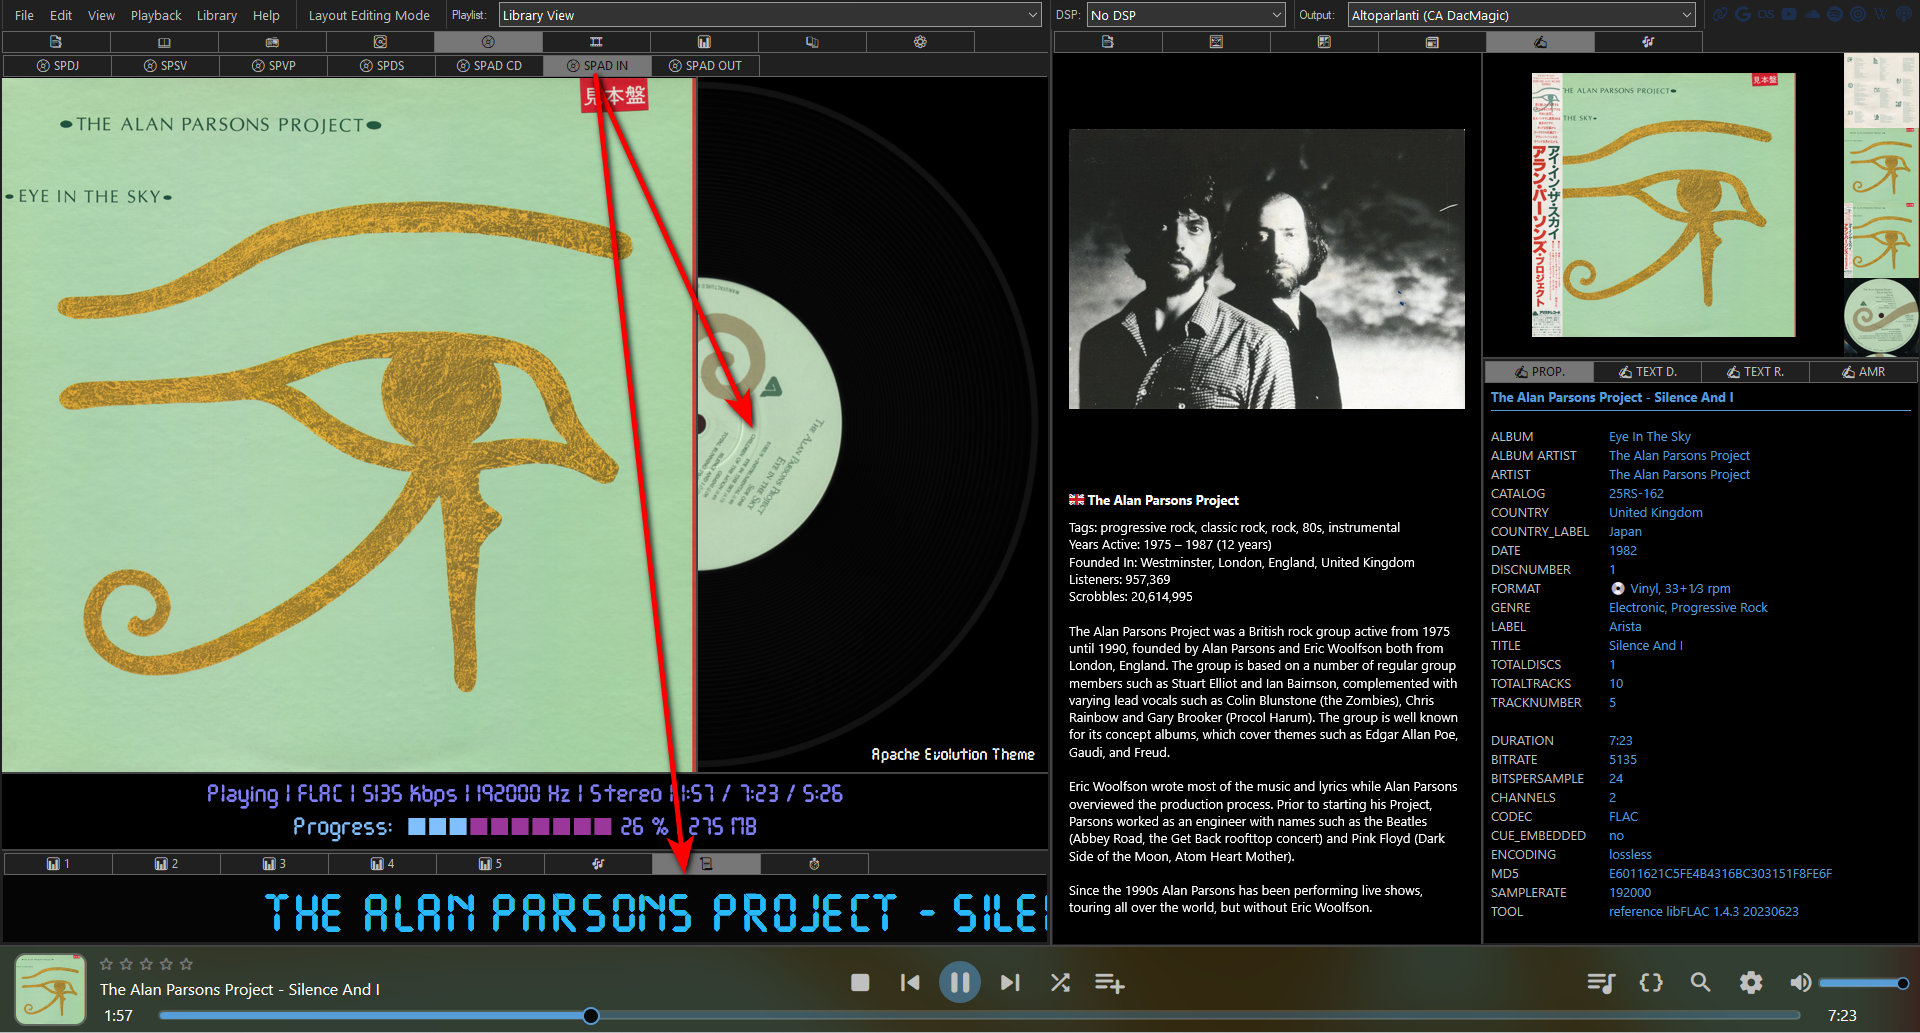The width and height of the screenshot is (1920, 1033).
Task: Switch to visualization tab 3
Action: [274, 864]
